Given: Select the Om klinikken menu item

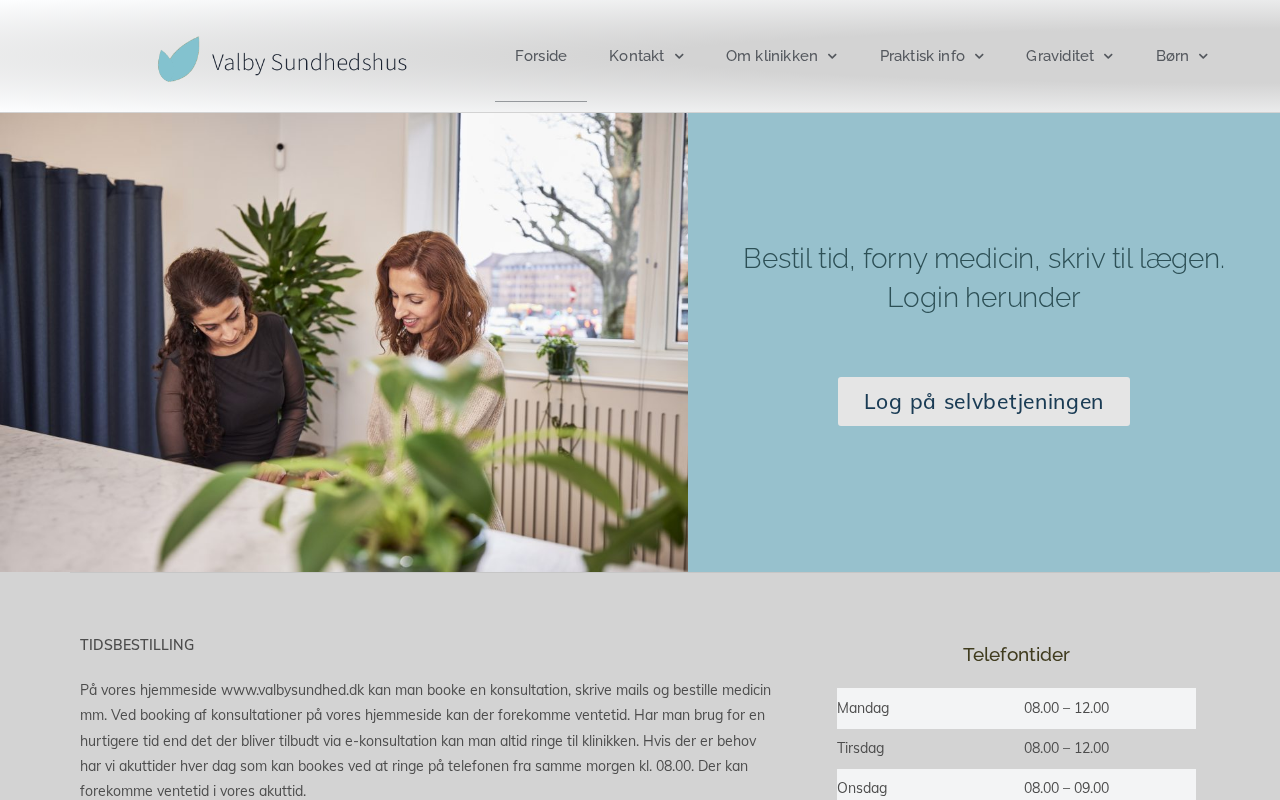Looking at the screenshot, I should [772, 56].
